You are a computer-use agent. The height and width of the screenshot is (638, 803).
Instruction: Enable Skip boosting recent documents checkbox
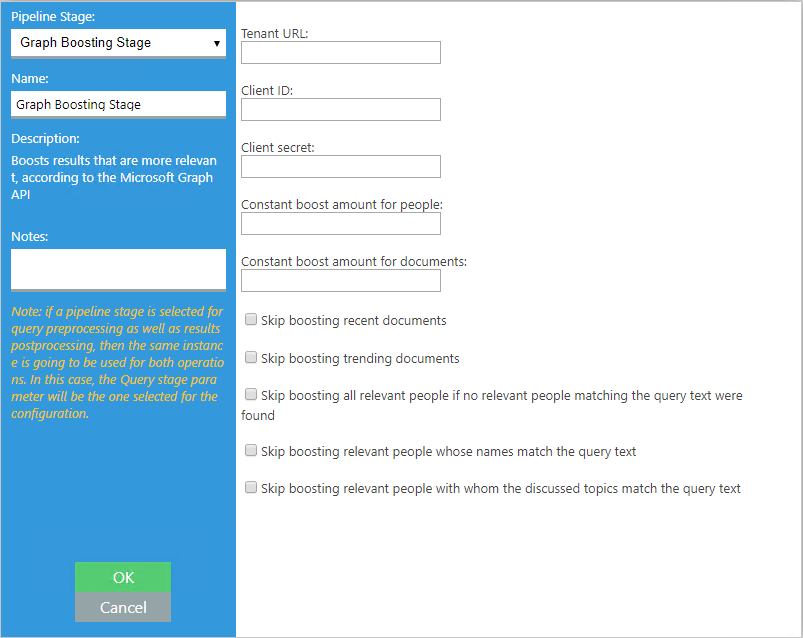click(252, 320)
